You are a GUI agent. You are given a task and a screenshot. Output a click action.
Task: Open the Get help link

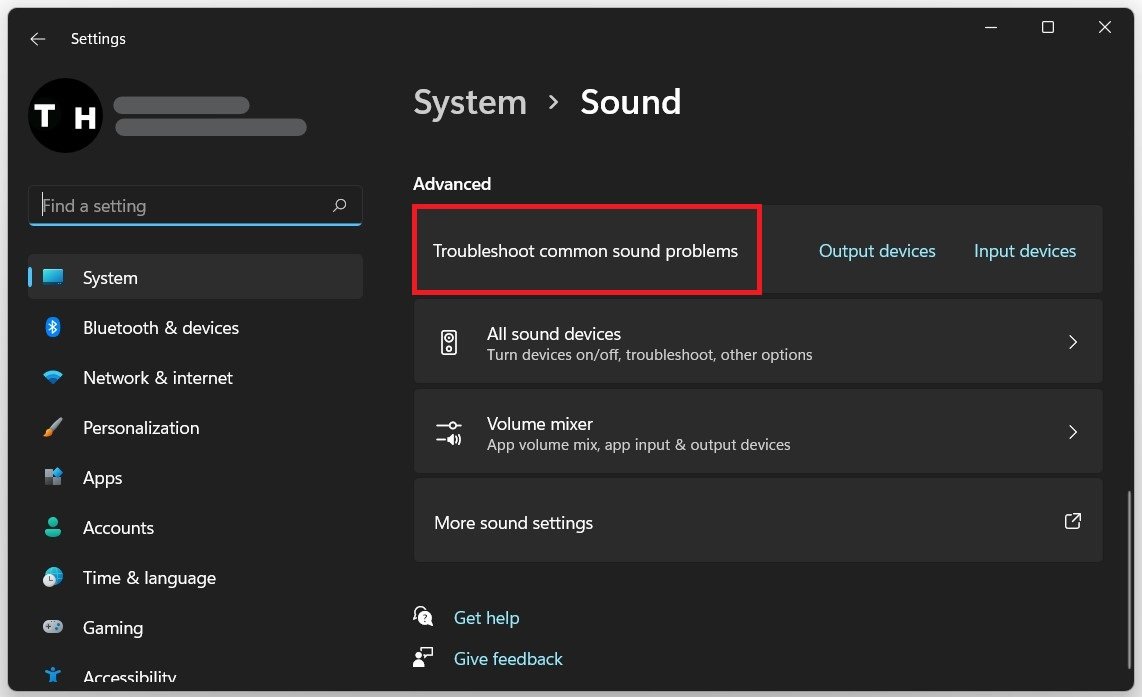[486, 618]
